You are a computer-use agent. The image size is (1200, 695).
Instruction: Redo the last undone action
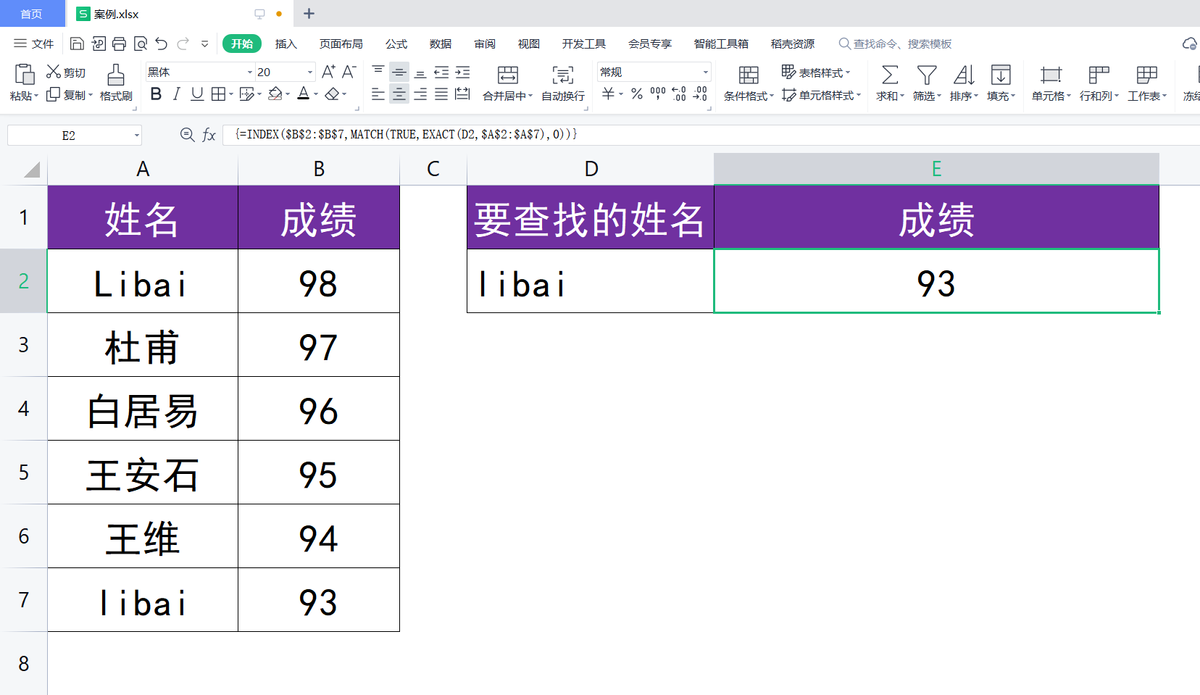click(x=183, y=44)
